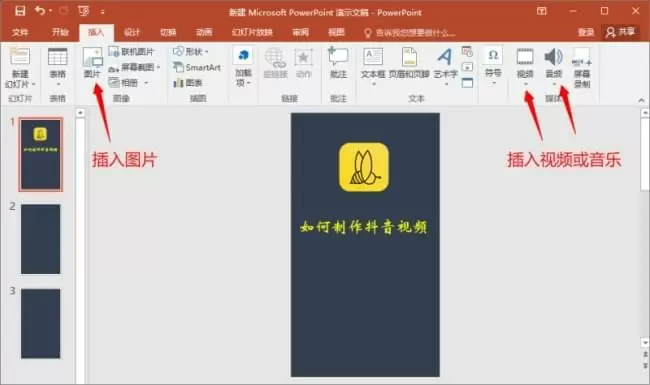This screenshot has width=650, height=385.
Task: Insert a Text Box (文本框)
Action: click(373, 57)
